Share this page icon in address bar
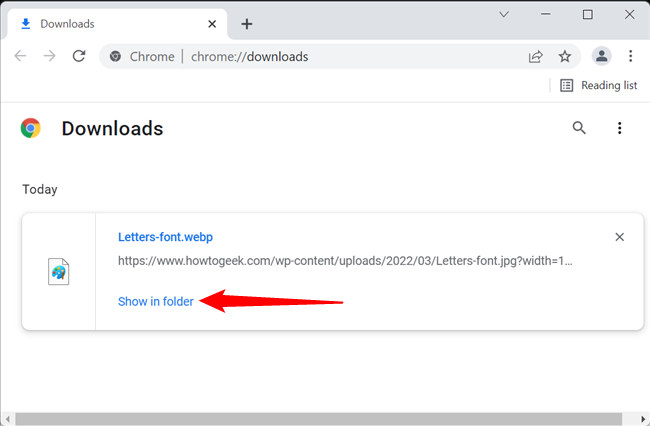This screenshot has height=426, width=650. click(x=536, y=56)
